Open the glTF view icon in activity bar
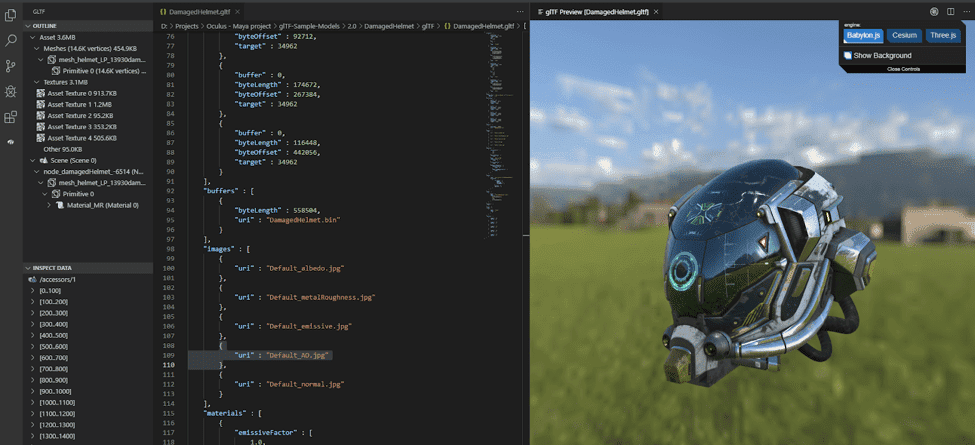The height and width of the screenshot is (445, 975). coord(11,142)
